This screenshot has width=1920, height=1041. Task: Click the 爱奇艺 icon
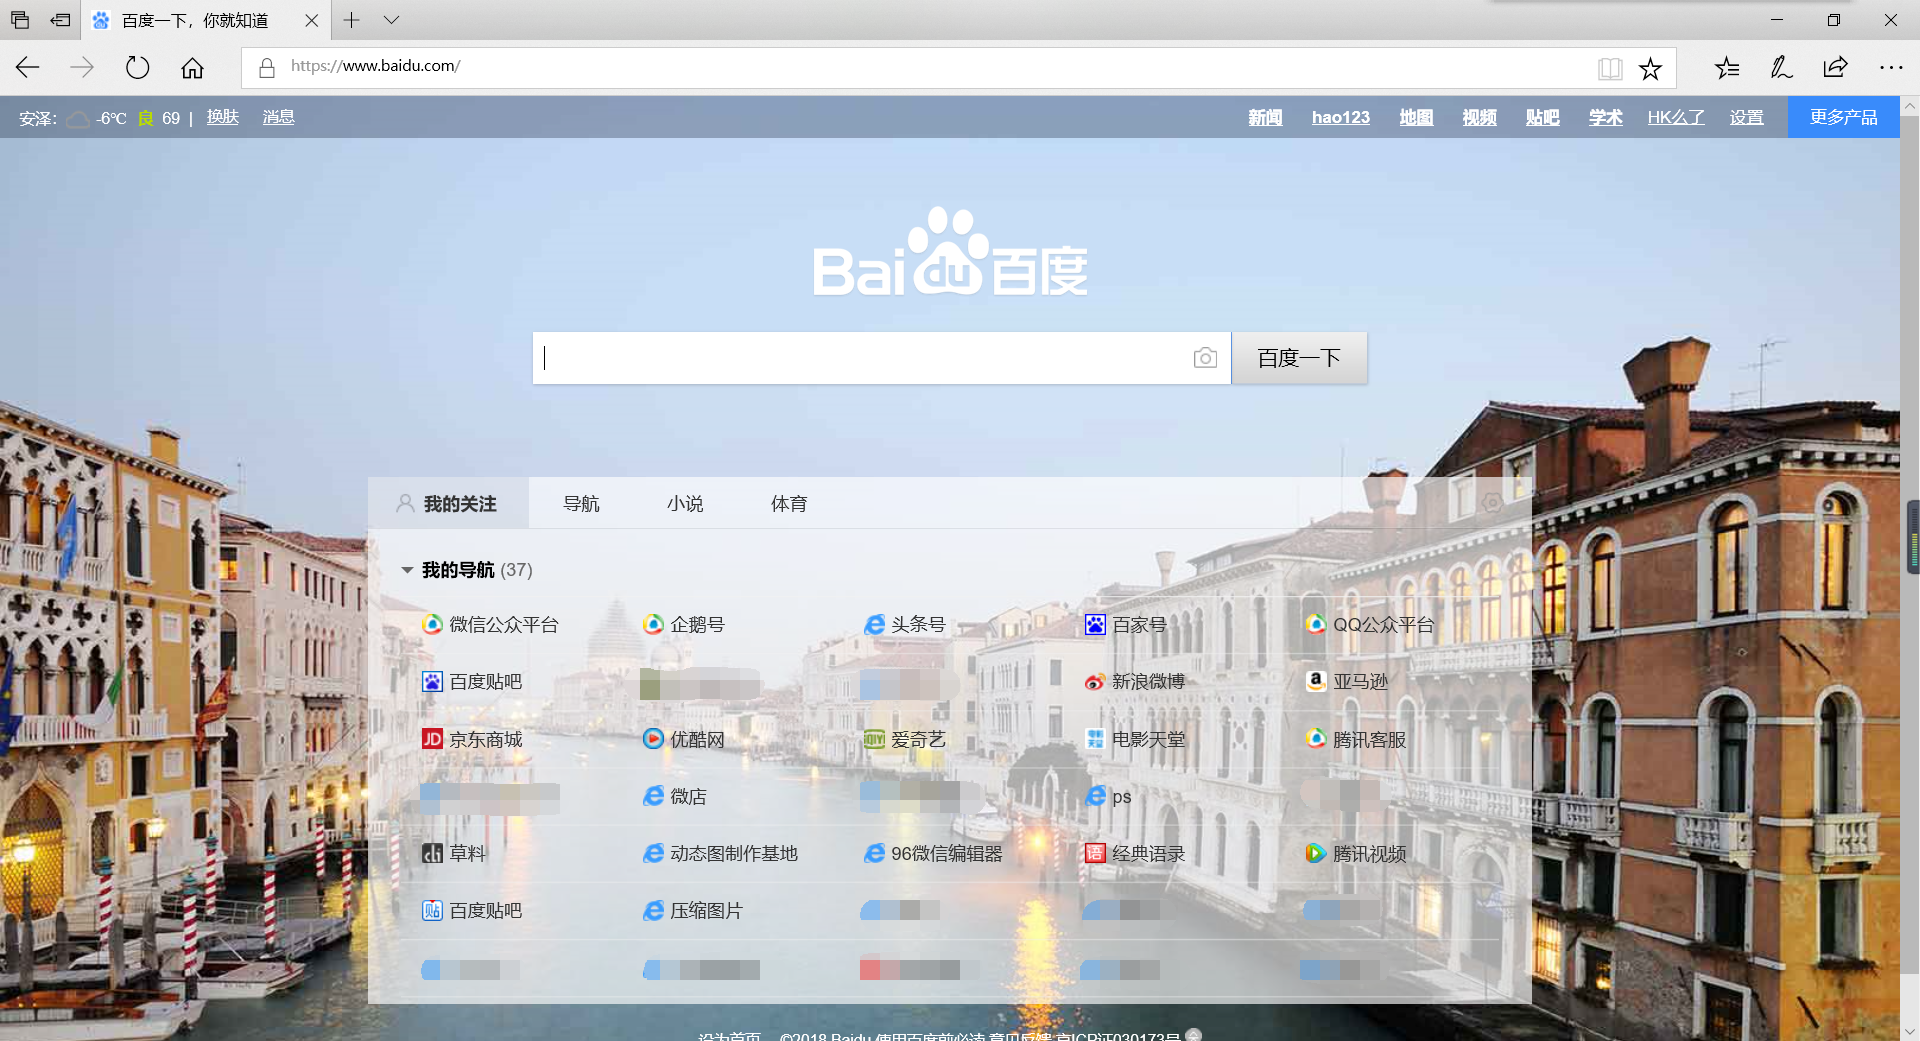(x=874, y=739)
